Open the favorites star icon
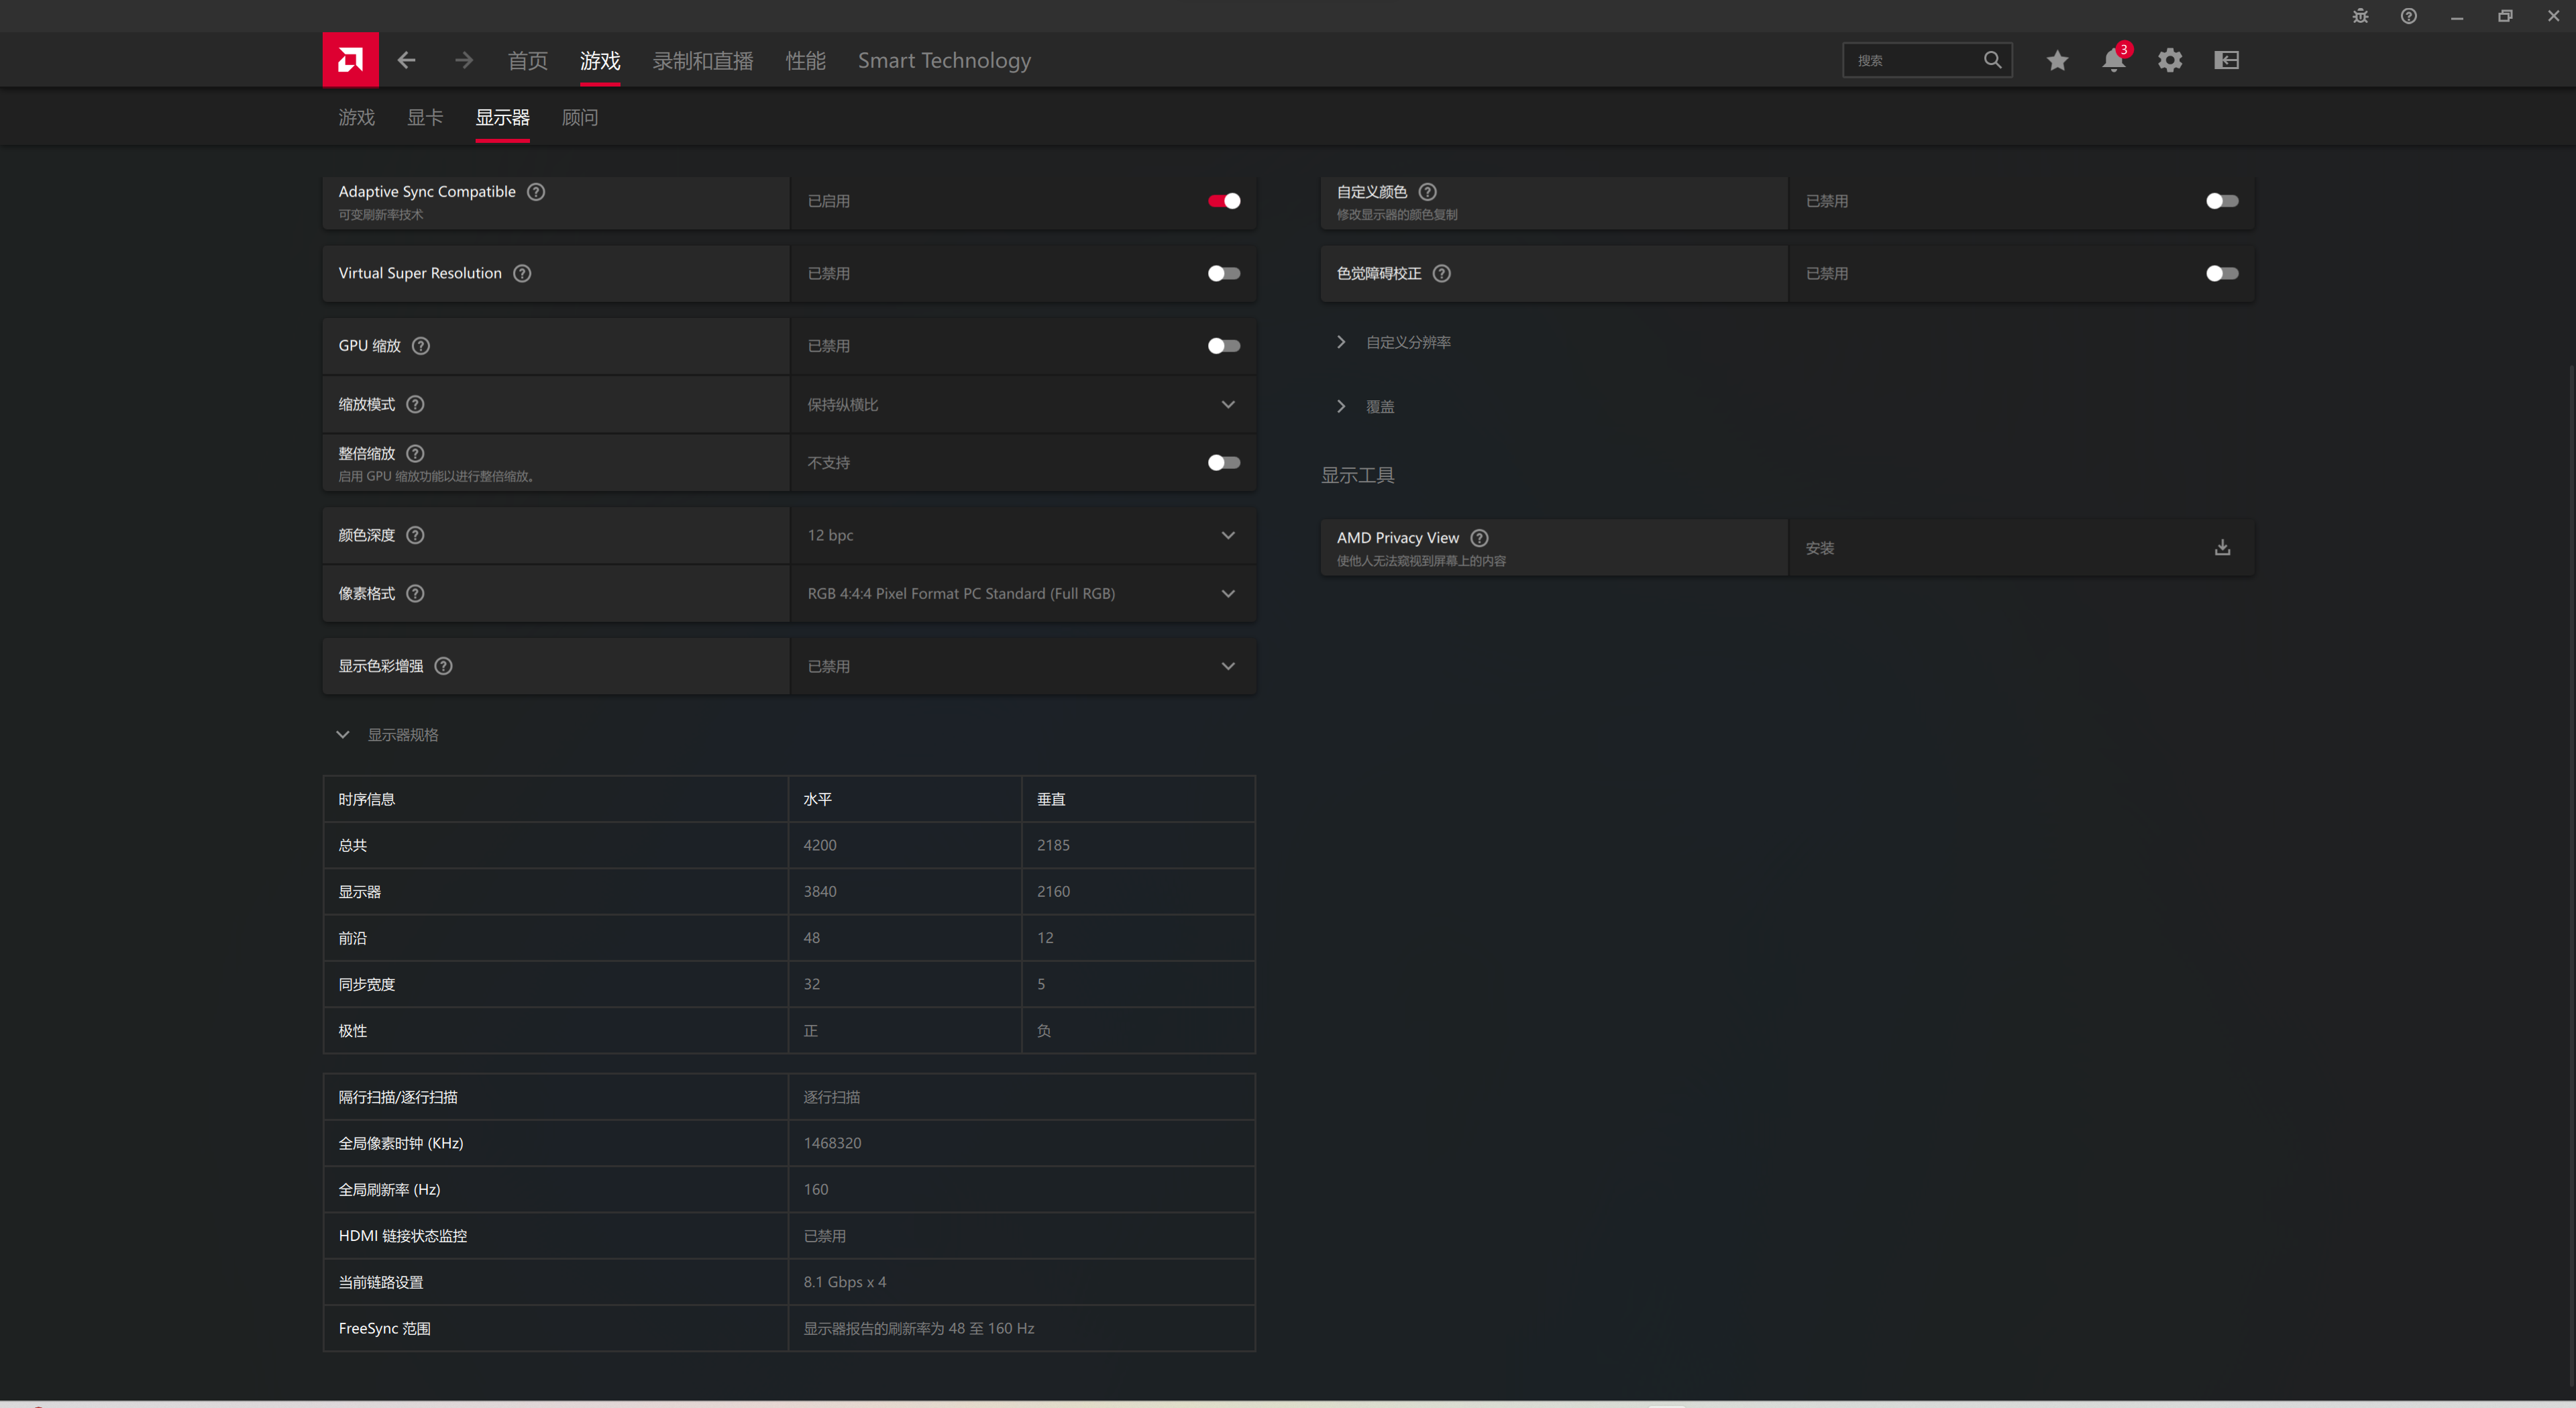The width and height of the screenshot is (2576, 1408). pyautogui.click(x=2056, y=60)
